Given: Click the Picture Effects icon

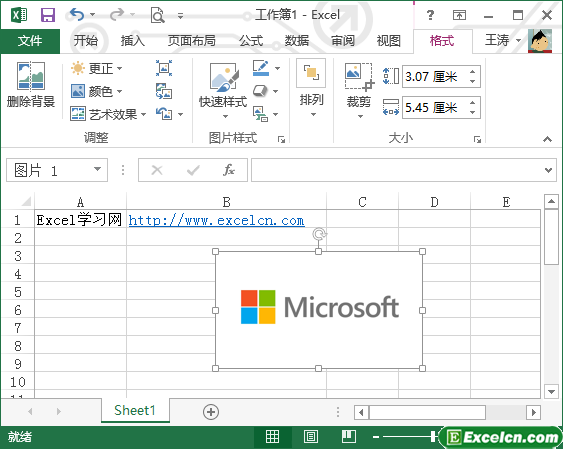Looking at the screenshot, I should (x=261, y=91).
